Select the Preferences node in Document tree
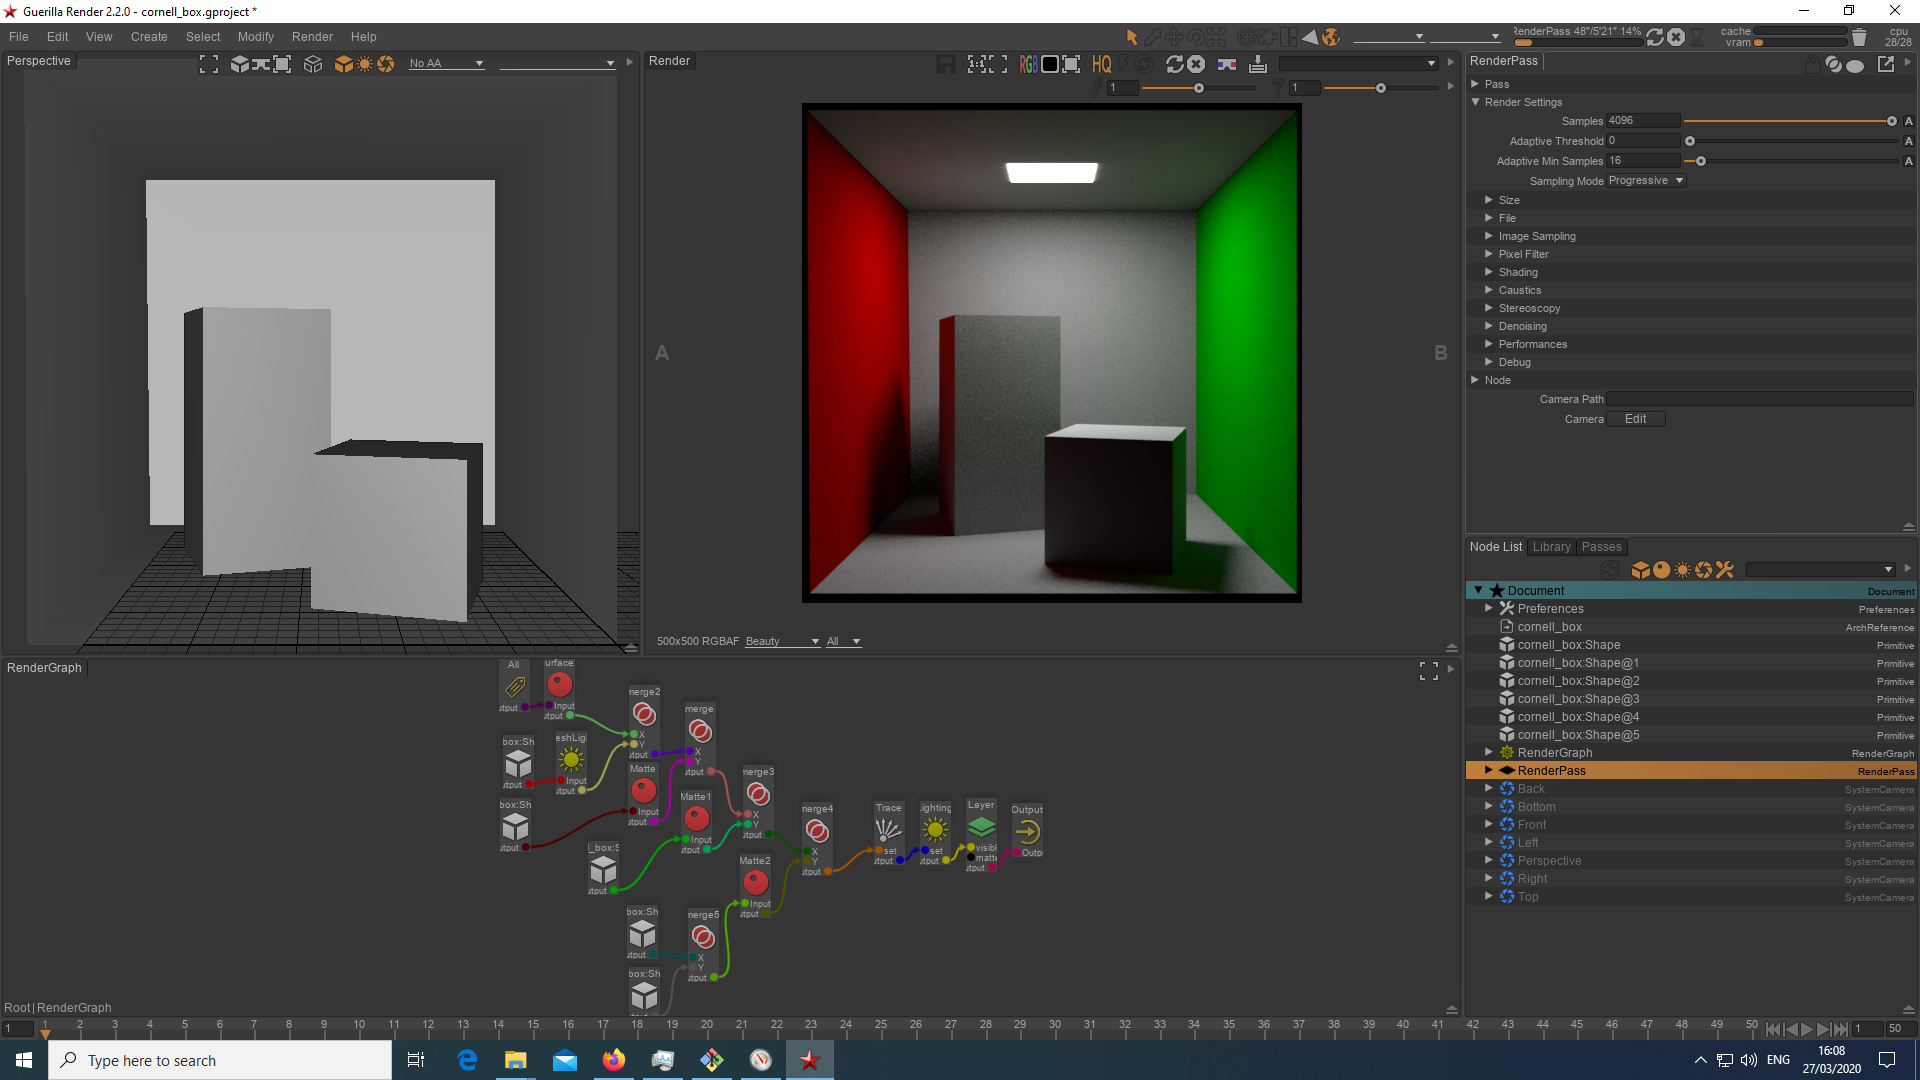This screenshot has width=1920, height=1080. tap(1551, 608)
